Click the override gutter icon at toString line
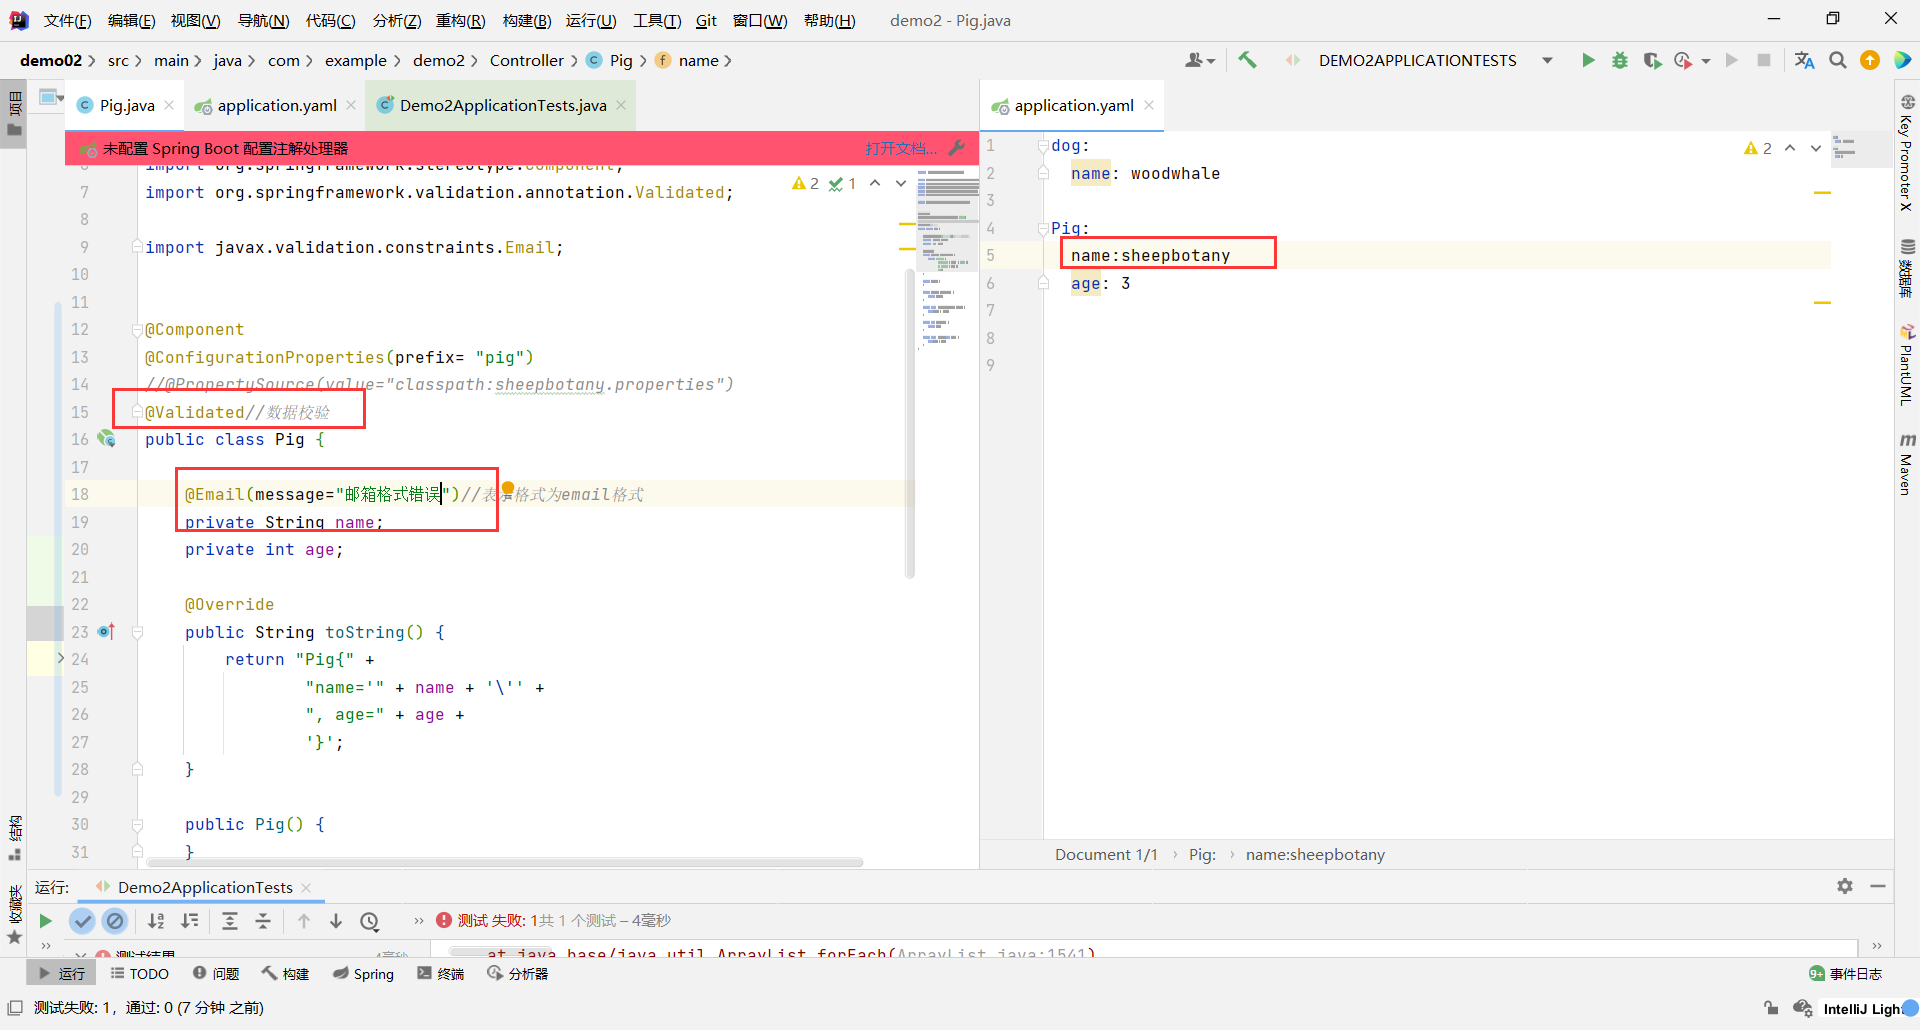This screenshot has height=1030, width=1920. point(106,632)
